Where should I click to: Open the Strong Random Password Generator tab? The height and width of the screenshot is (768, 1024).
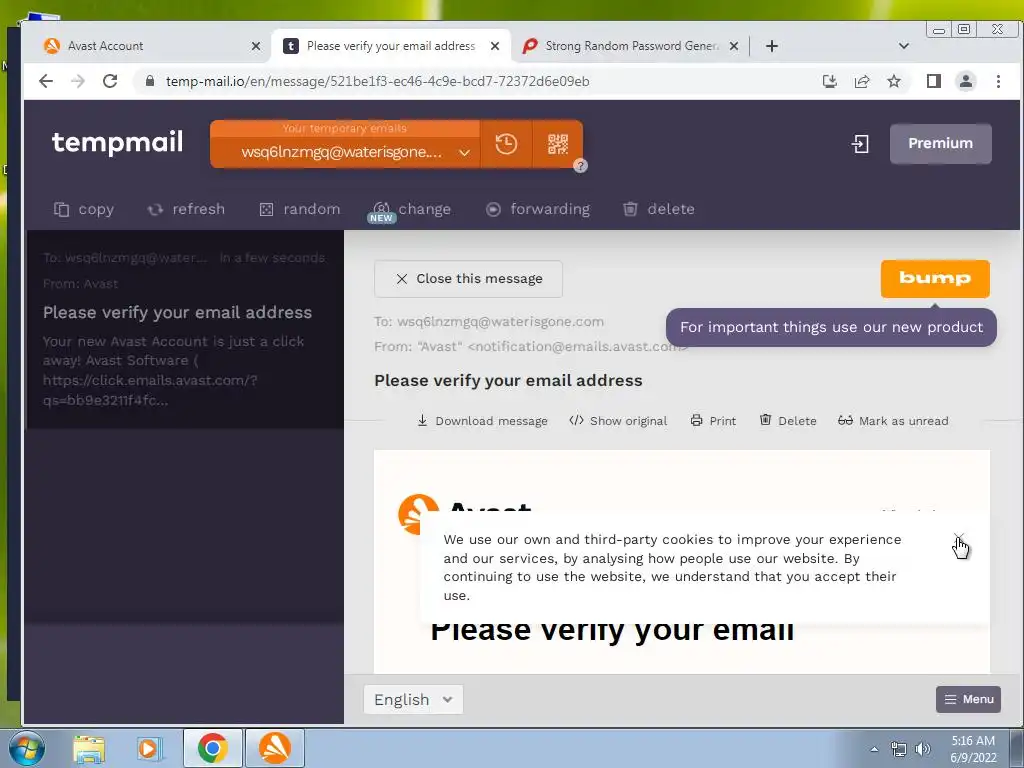click(x=631, y=46)
